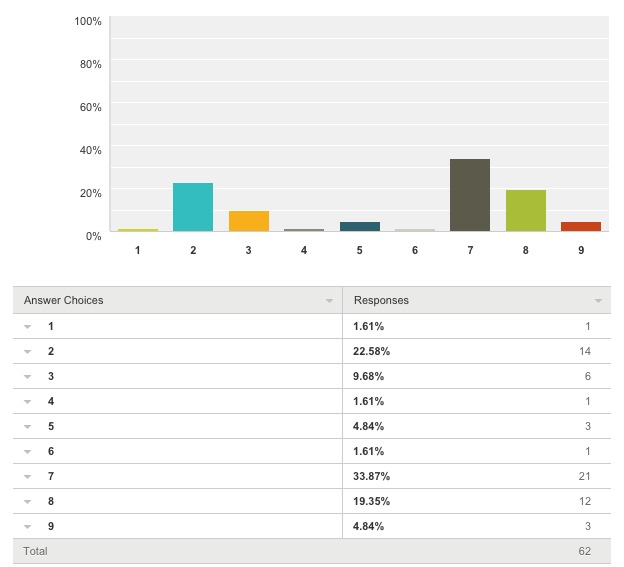Select the red bar for choice 9
The image size is (624, 567).
pos(581,226)
